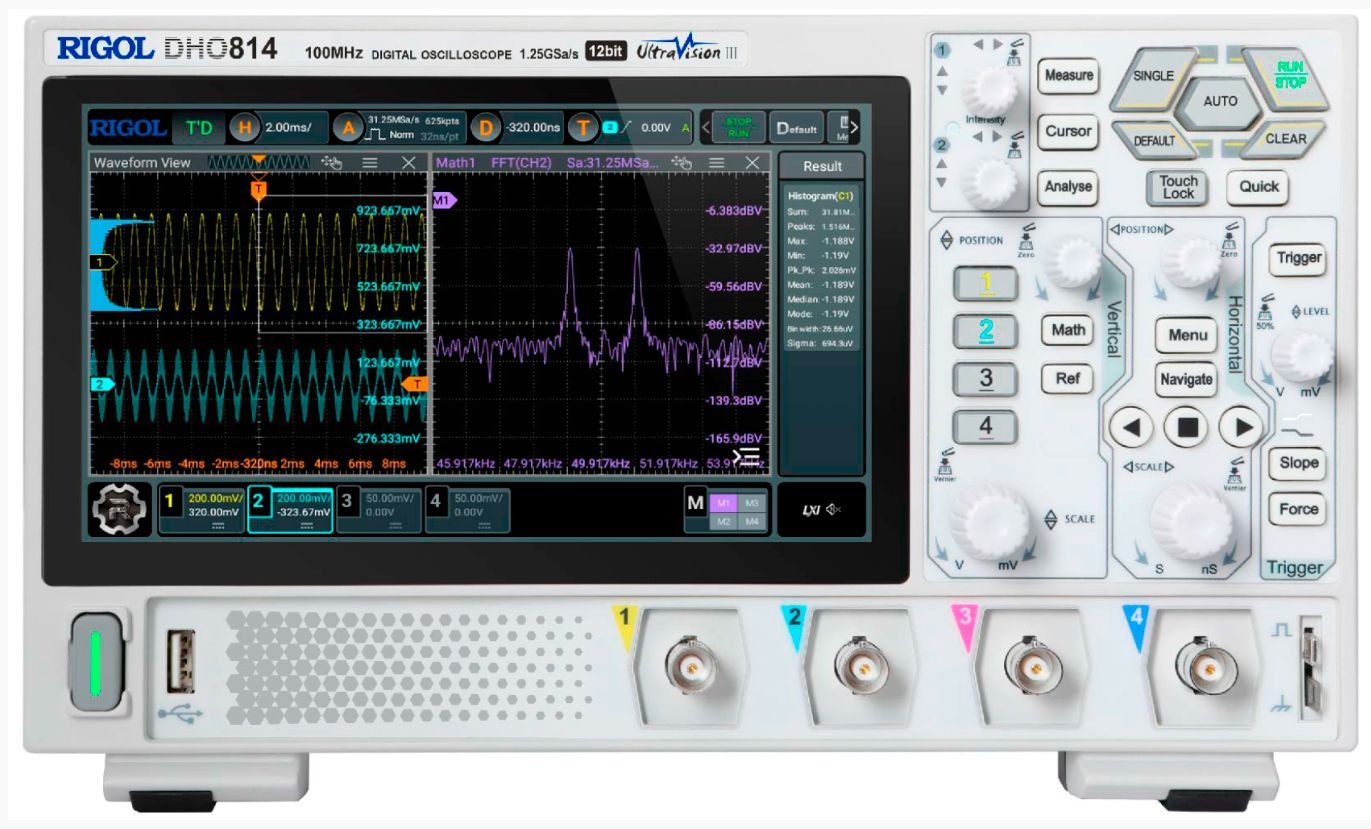Tap the orange T trigger icon in toolbar
This screenshot has width=1371, height=829.
tap(582, 128)
